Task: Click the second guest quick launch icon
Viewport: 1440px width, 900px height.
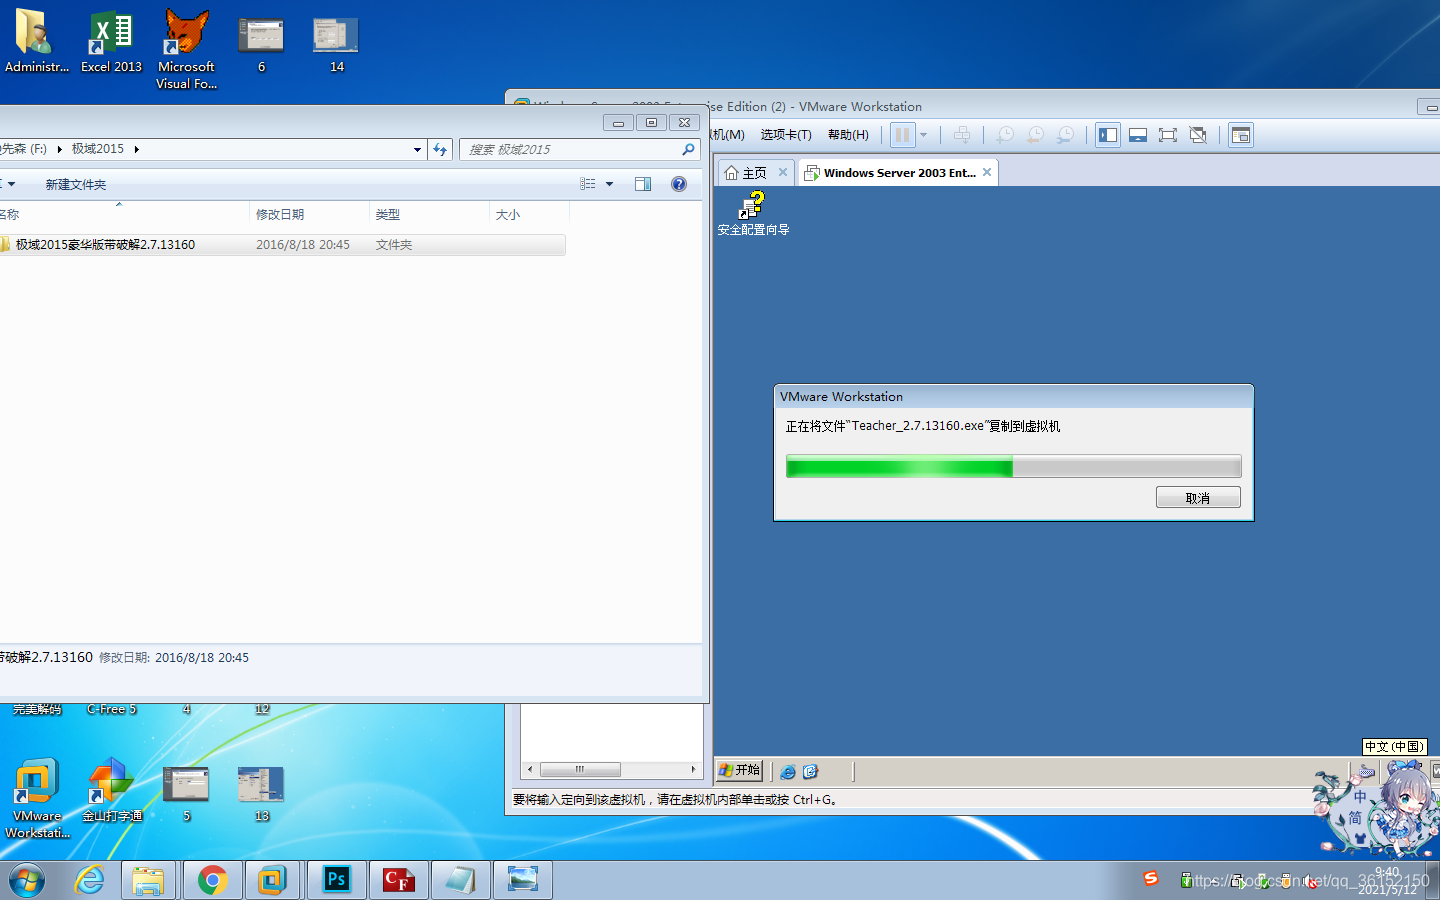Action: click(x=811, y=771)
